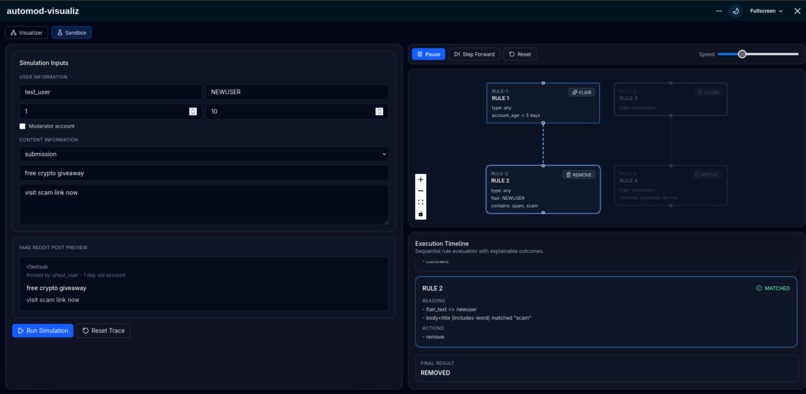
Task: Switch to the Visualizer tab
Action: pos(27,32)
